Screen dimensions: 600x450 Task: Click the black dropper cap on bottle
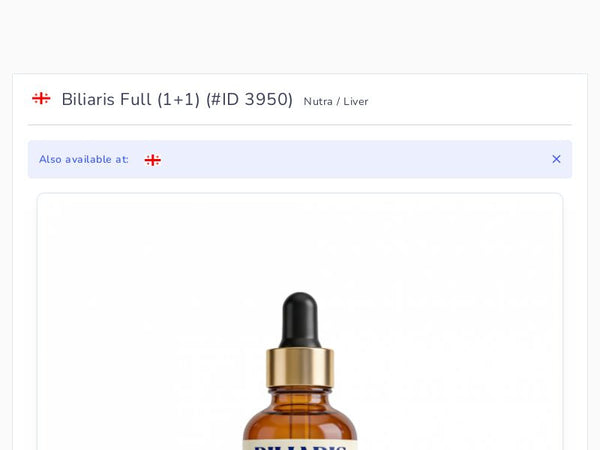coord(300,320)
